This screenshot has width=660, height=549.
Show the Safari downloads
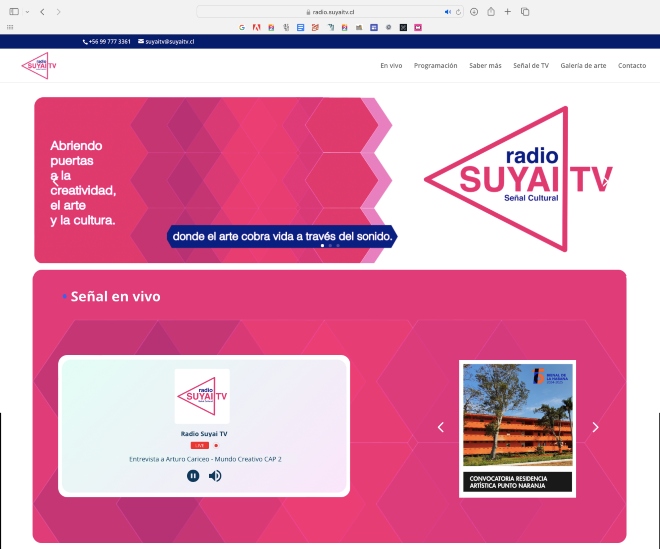point(474,12)
